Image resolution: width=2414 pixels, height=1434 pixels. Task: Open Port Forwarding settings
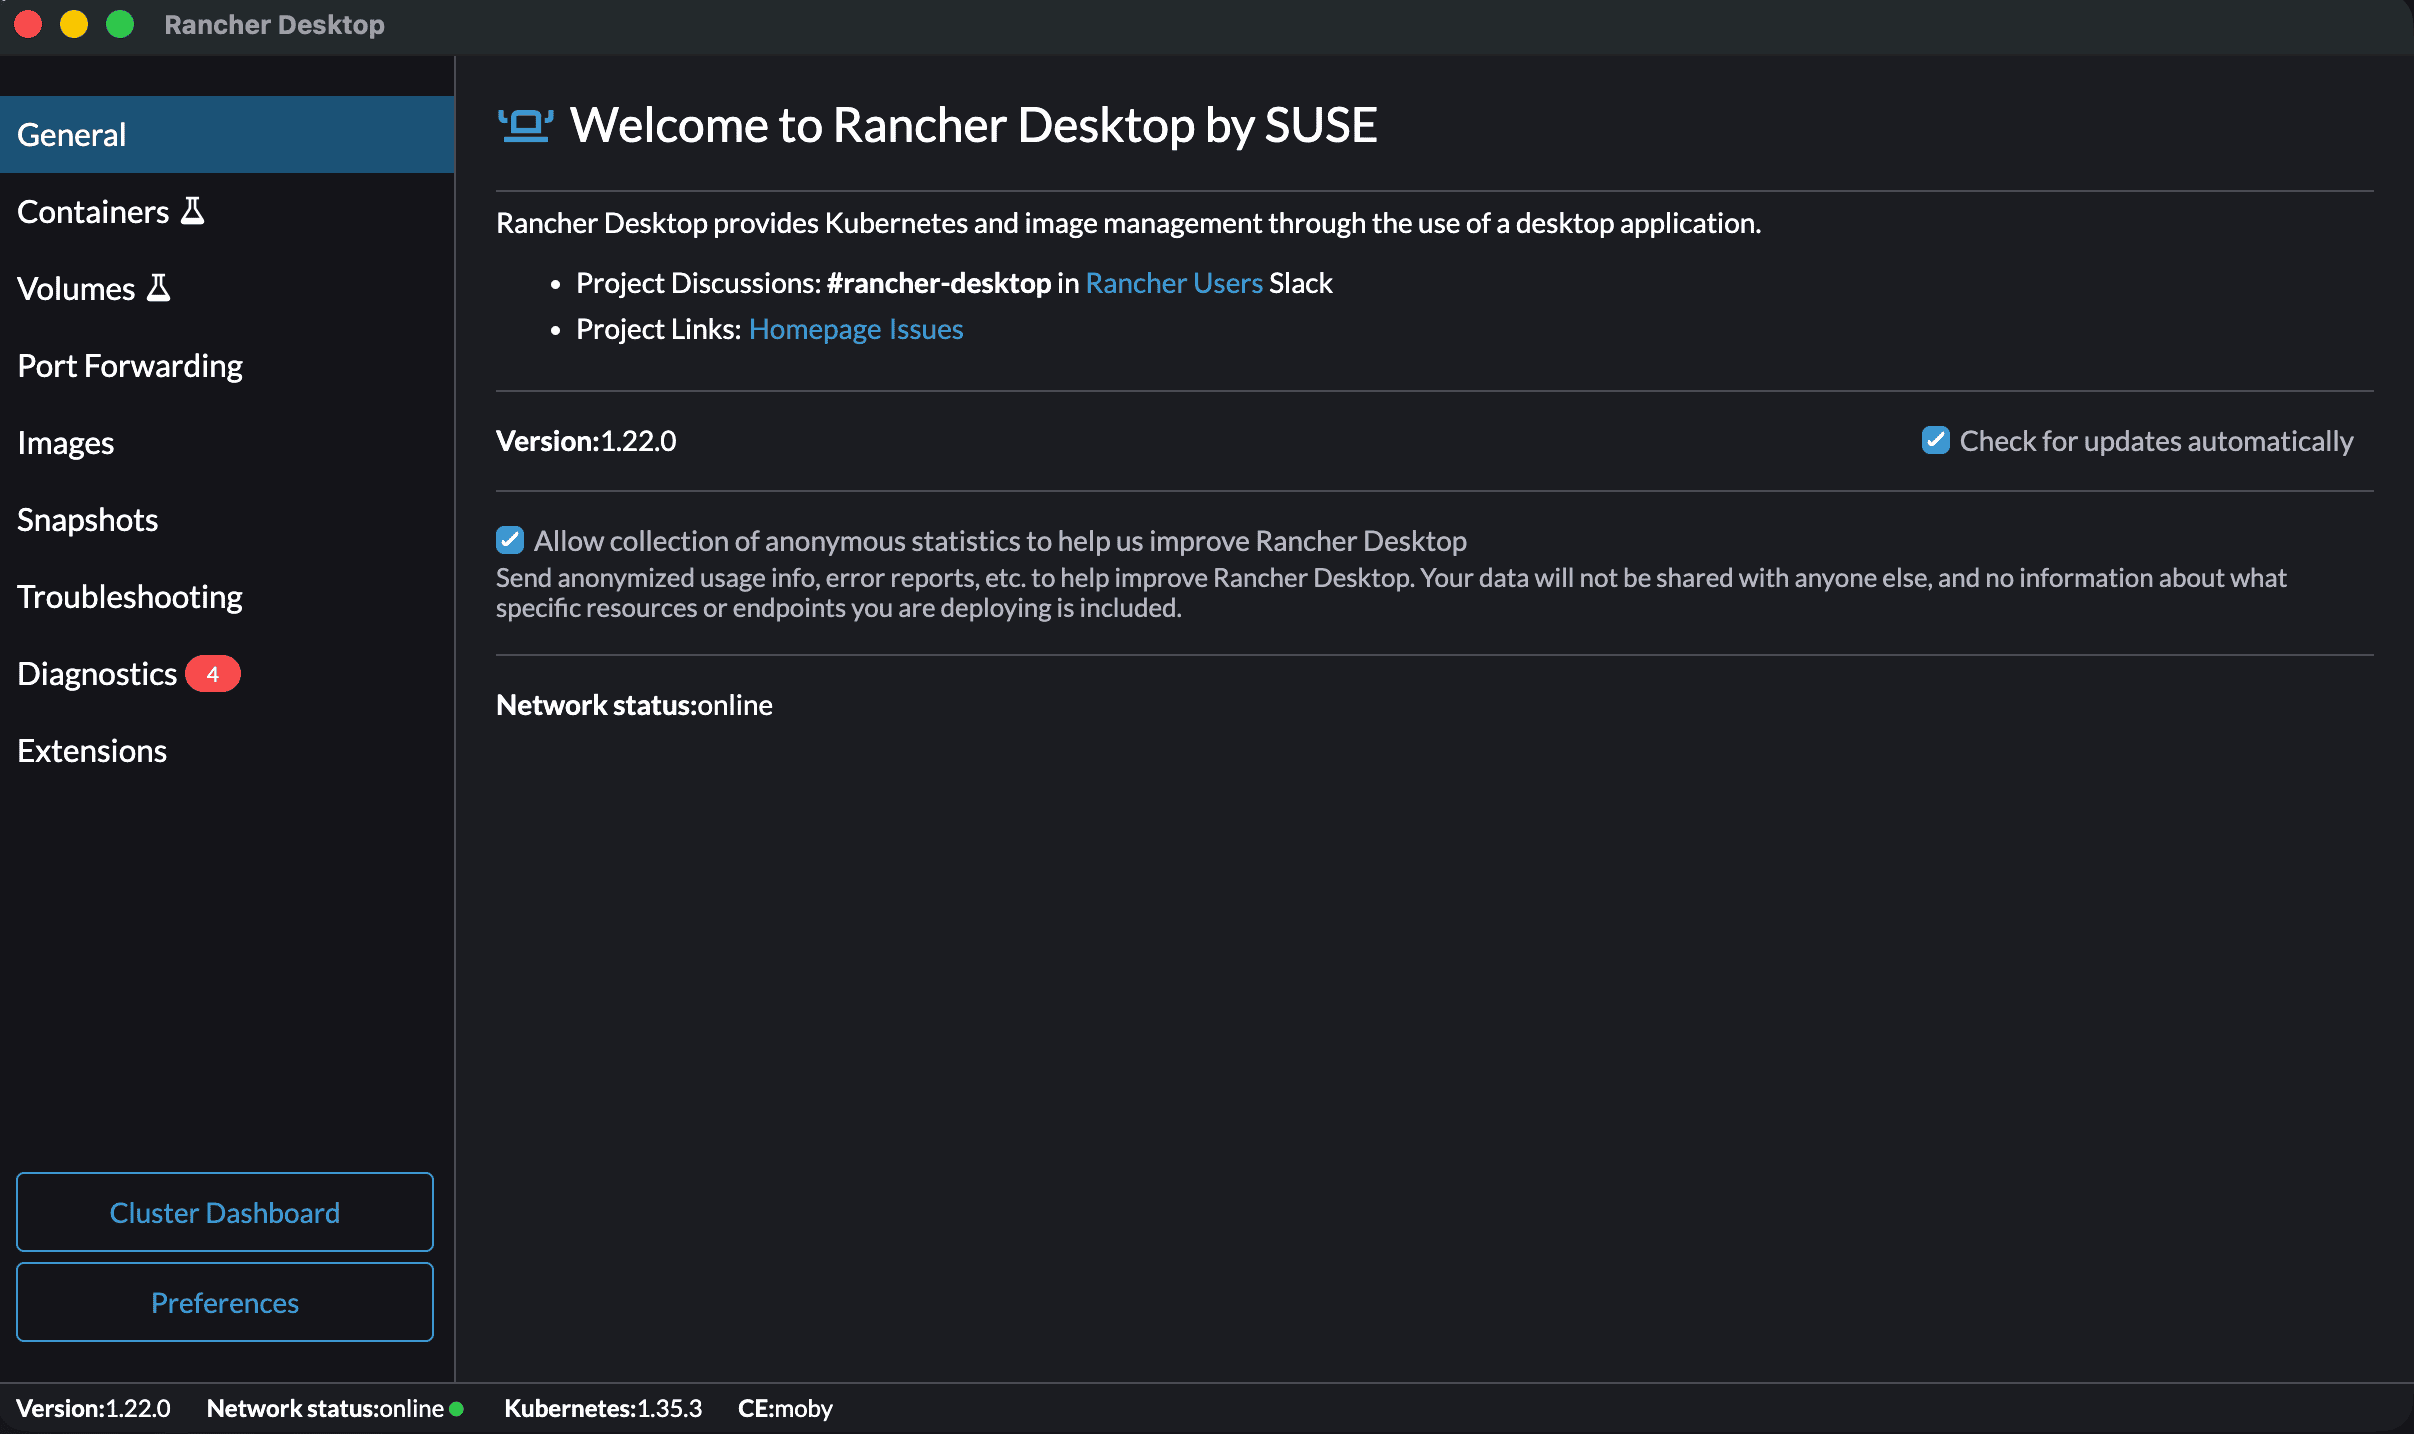coord(130,365)
